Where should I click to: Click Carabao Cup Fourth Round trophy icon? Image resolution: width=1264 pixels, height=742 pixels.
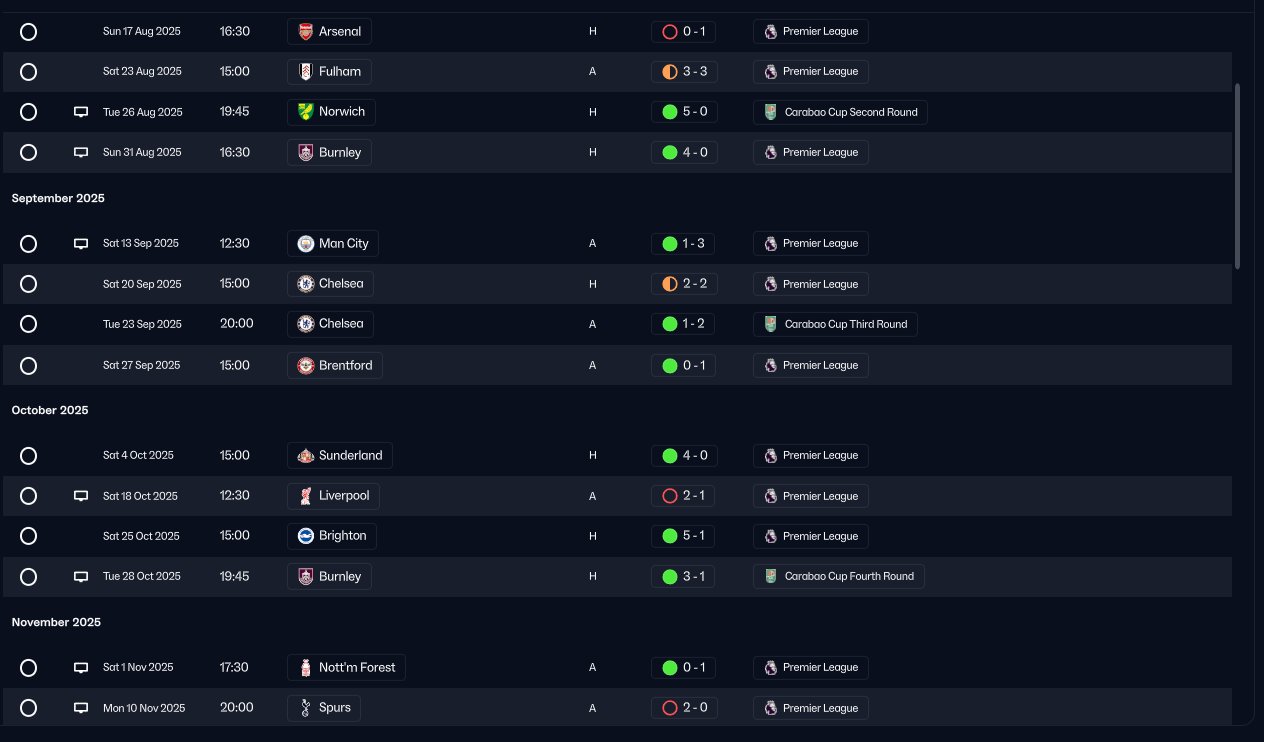[770, 577]
